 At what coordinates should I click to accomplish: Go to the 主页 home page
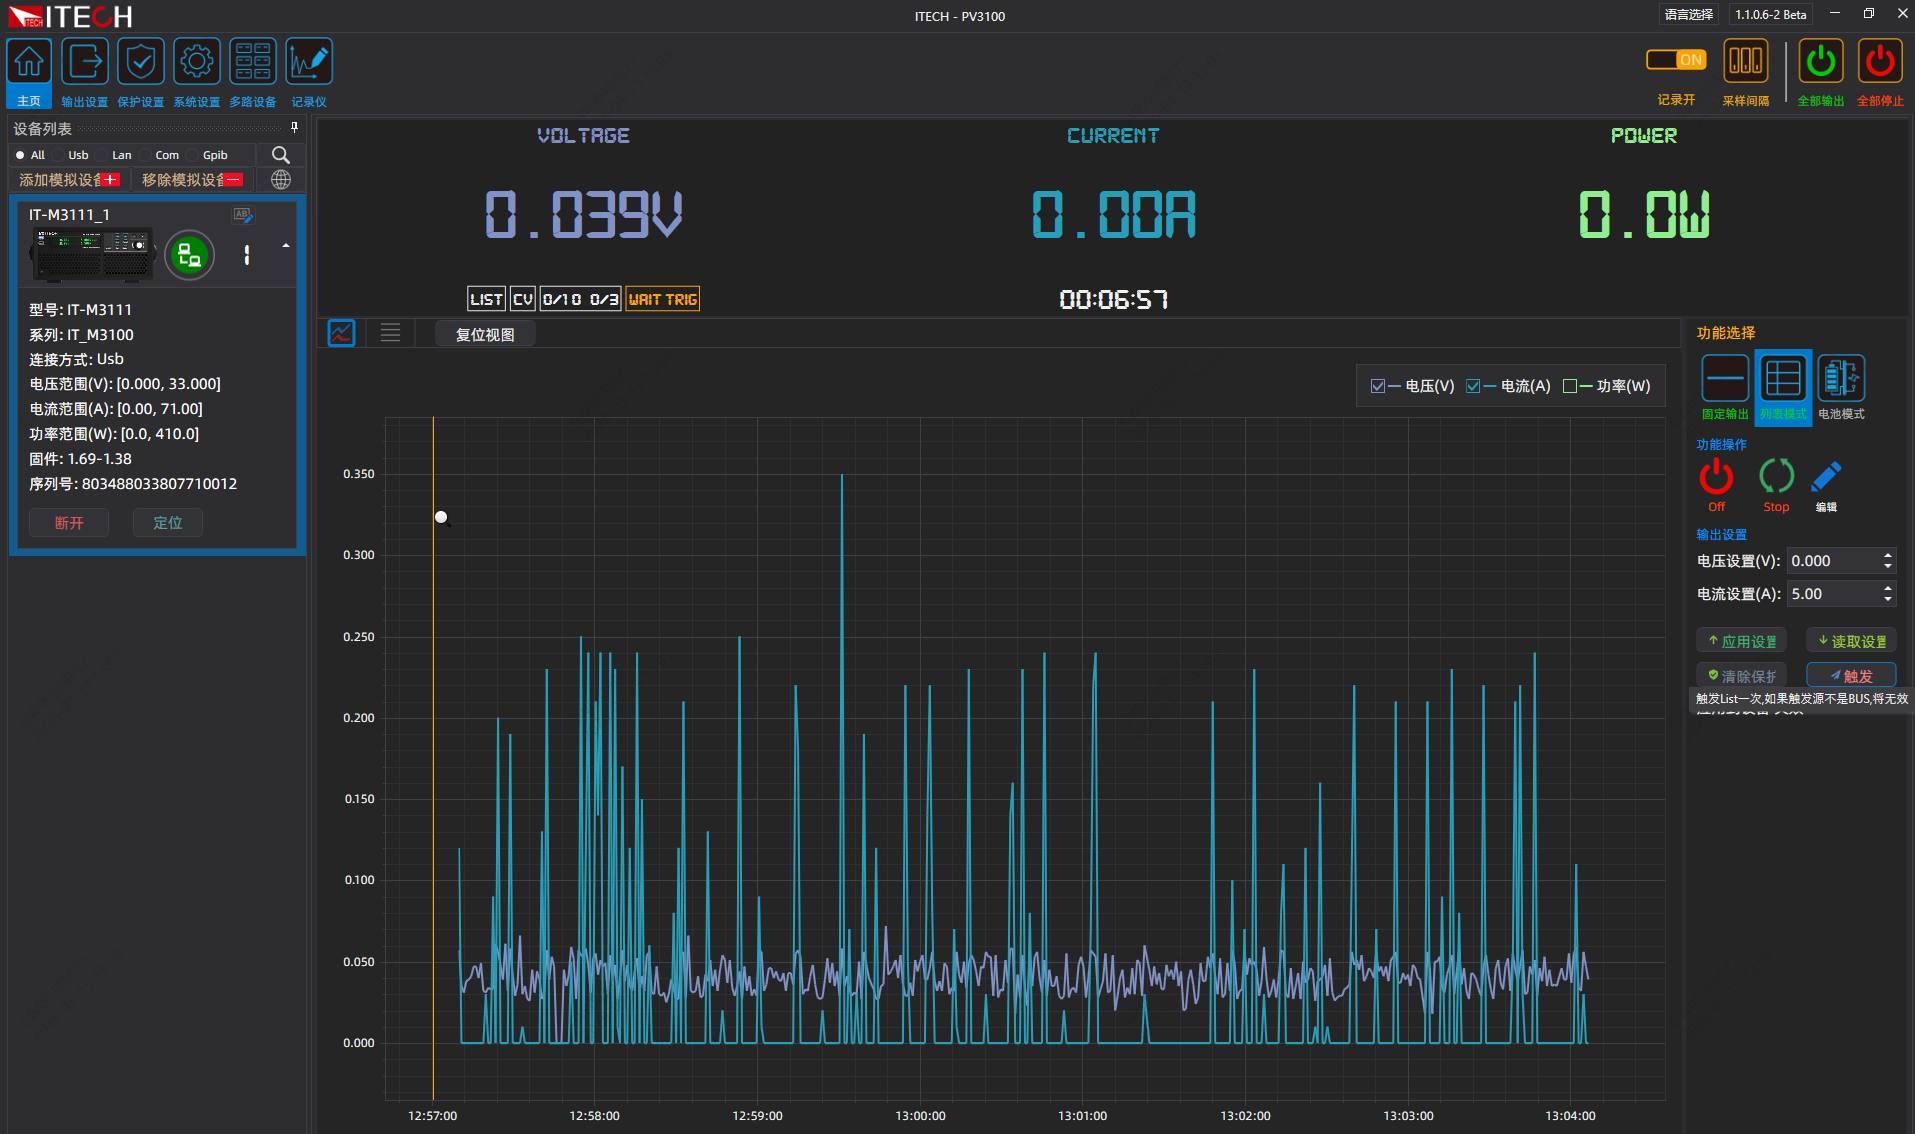[29, 73]
